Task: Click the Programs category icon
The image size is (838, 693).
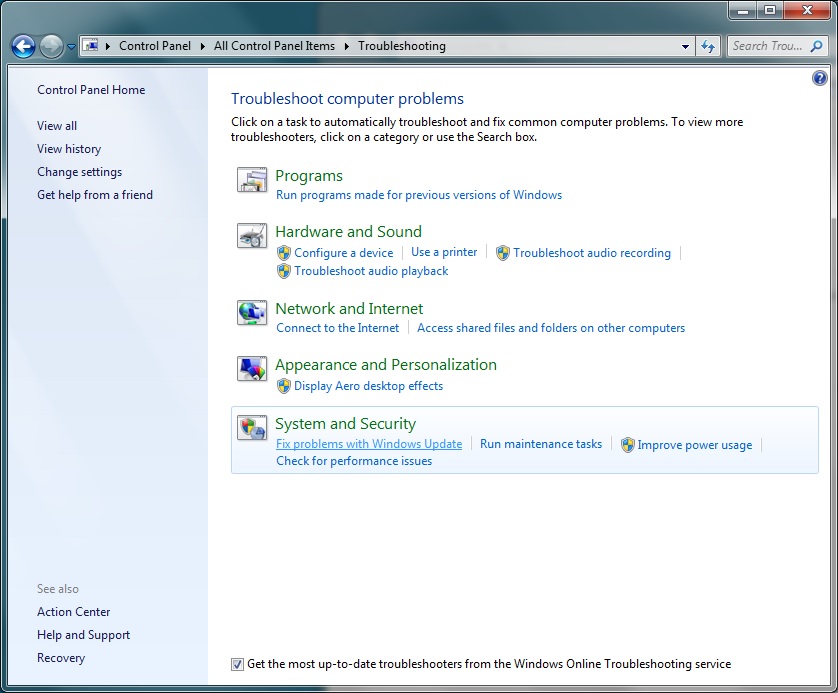Action: coord(252,180)
